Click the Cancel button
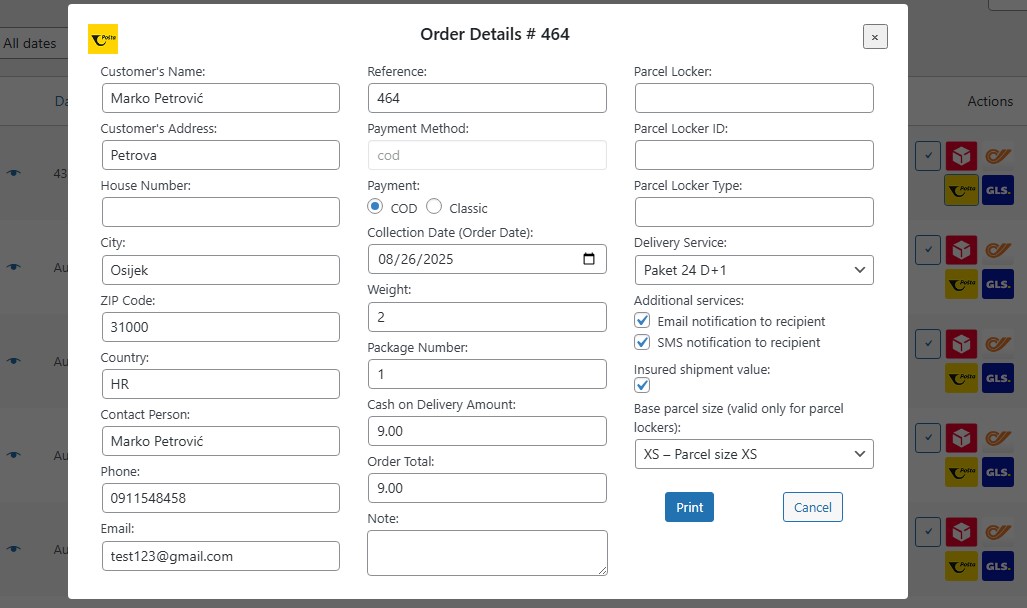This screenshot has width=1027, height=608. pos(812,507)
